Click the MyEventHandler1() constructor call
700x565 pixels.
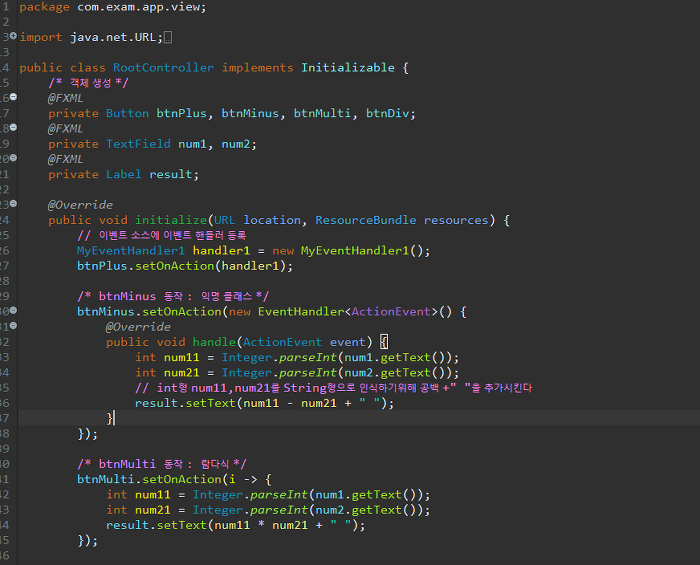click(362, 251)
